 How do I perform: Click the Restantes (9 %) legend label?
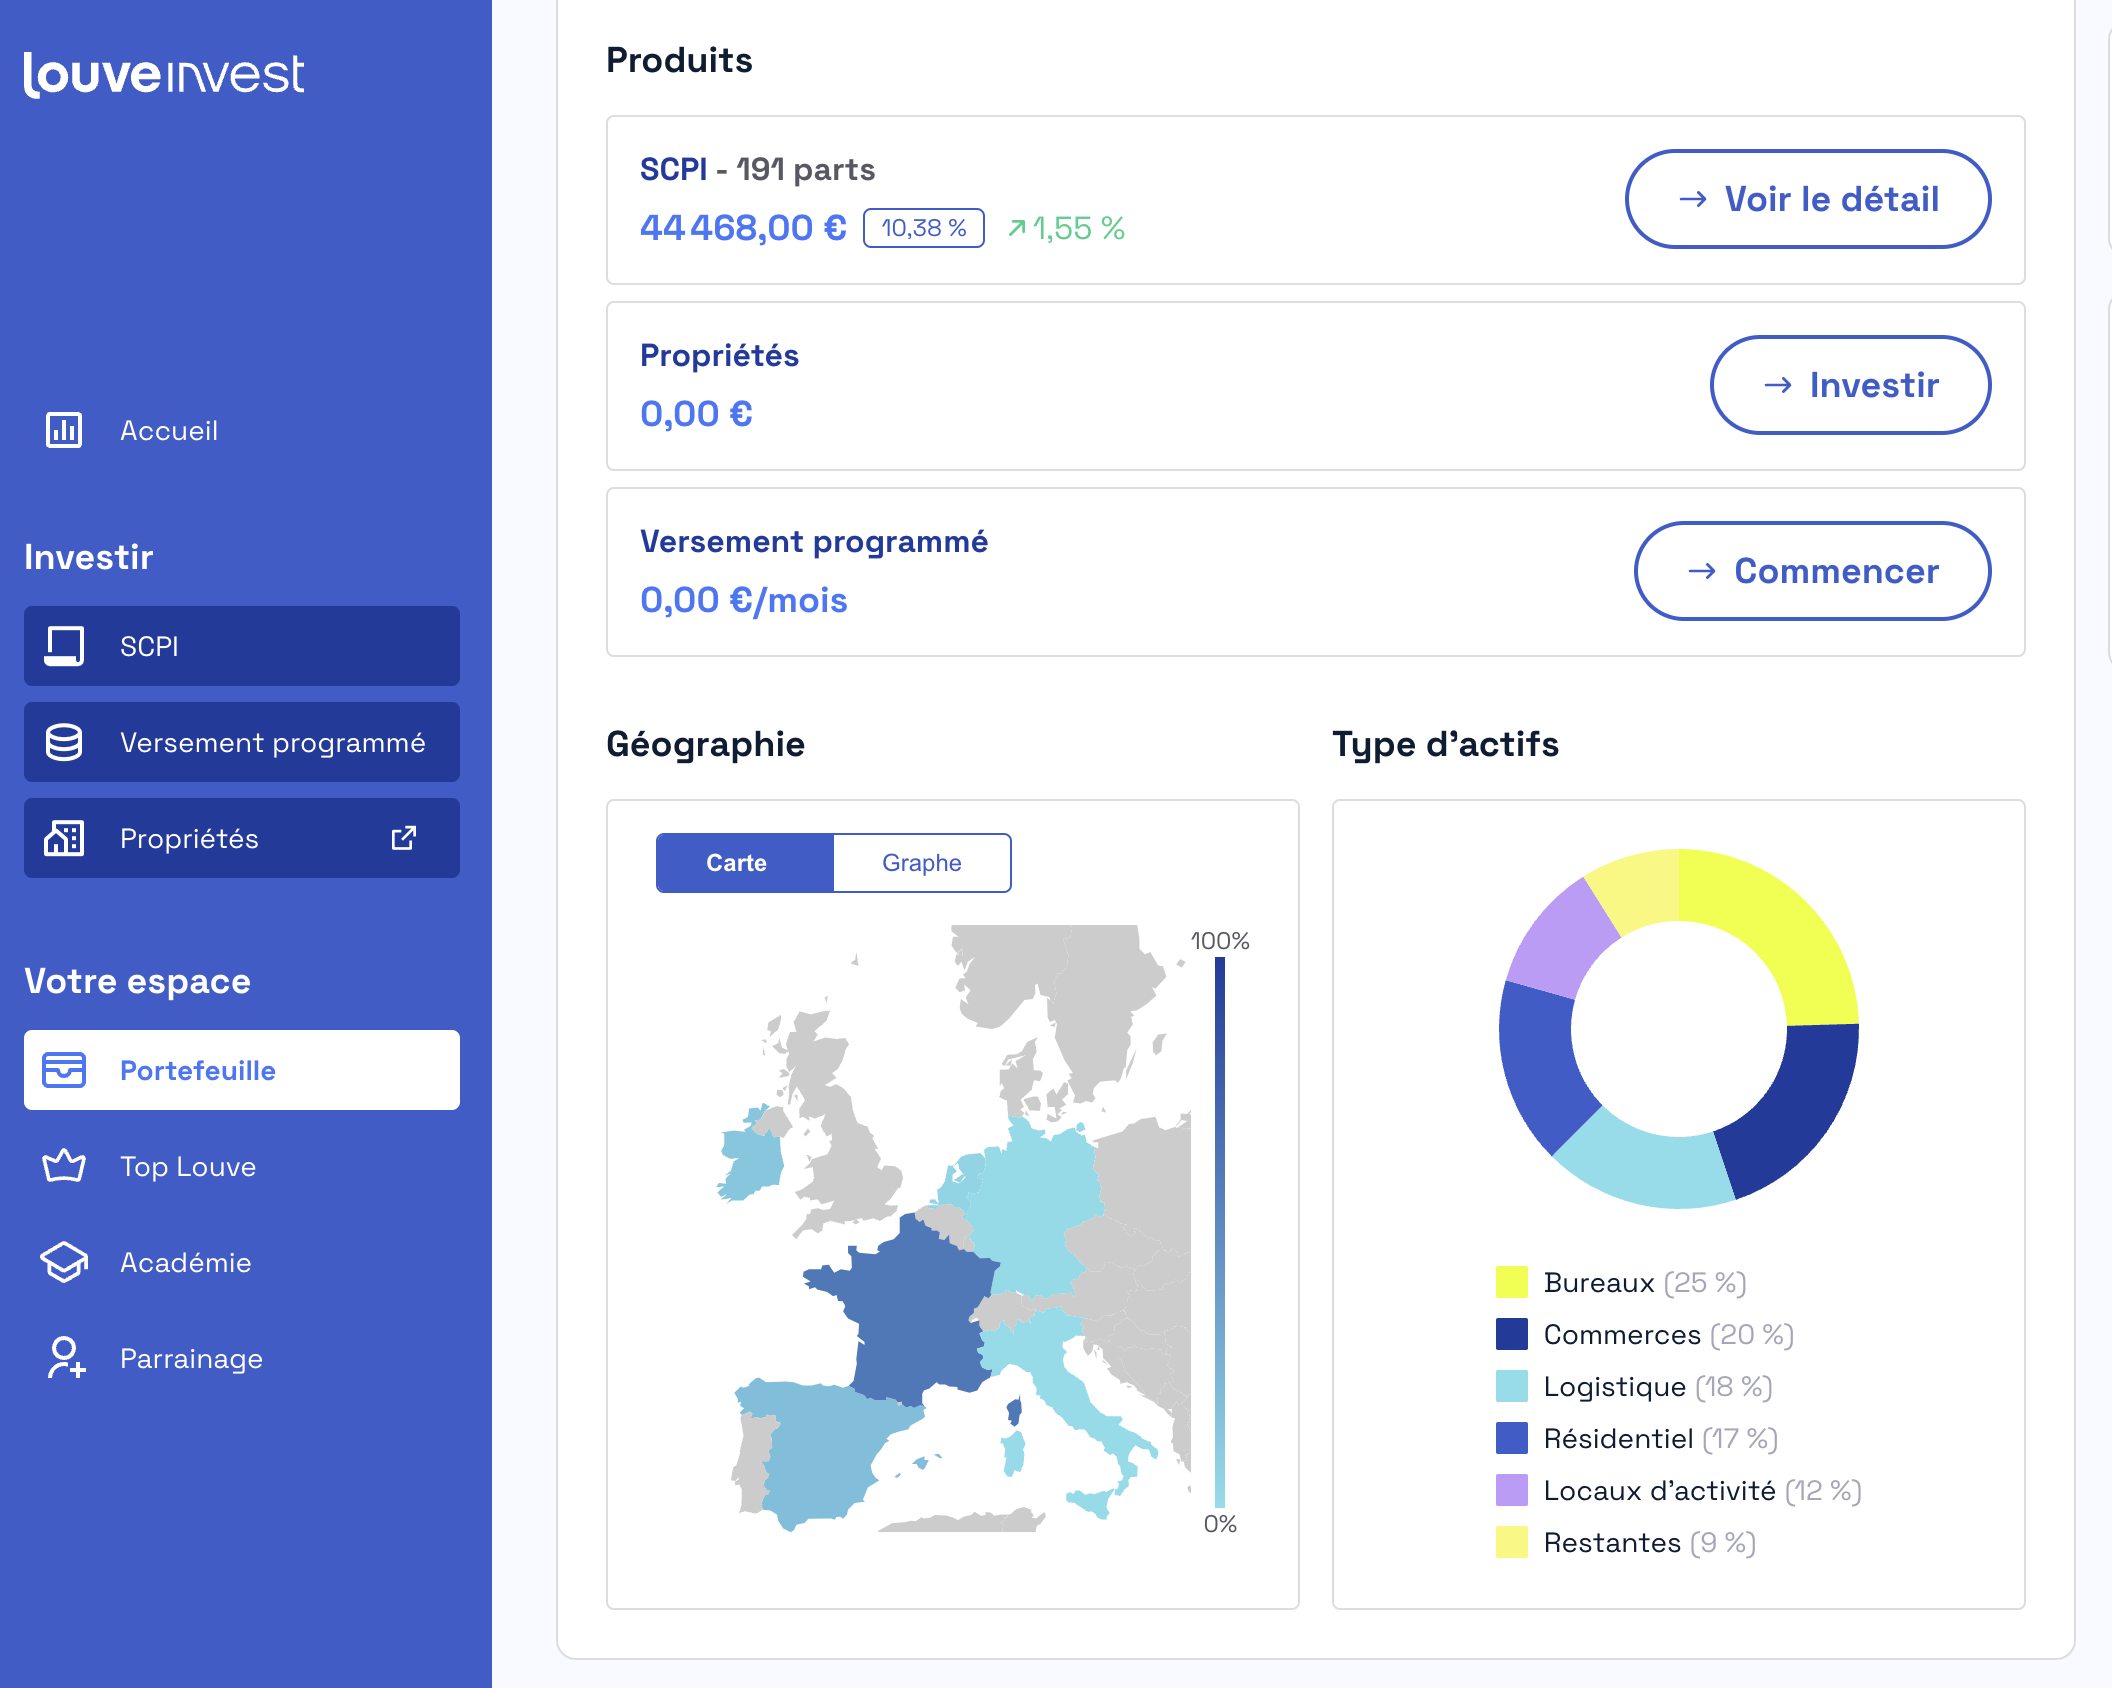[1650, 1542]
